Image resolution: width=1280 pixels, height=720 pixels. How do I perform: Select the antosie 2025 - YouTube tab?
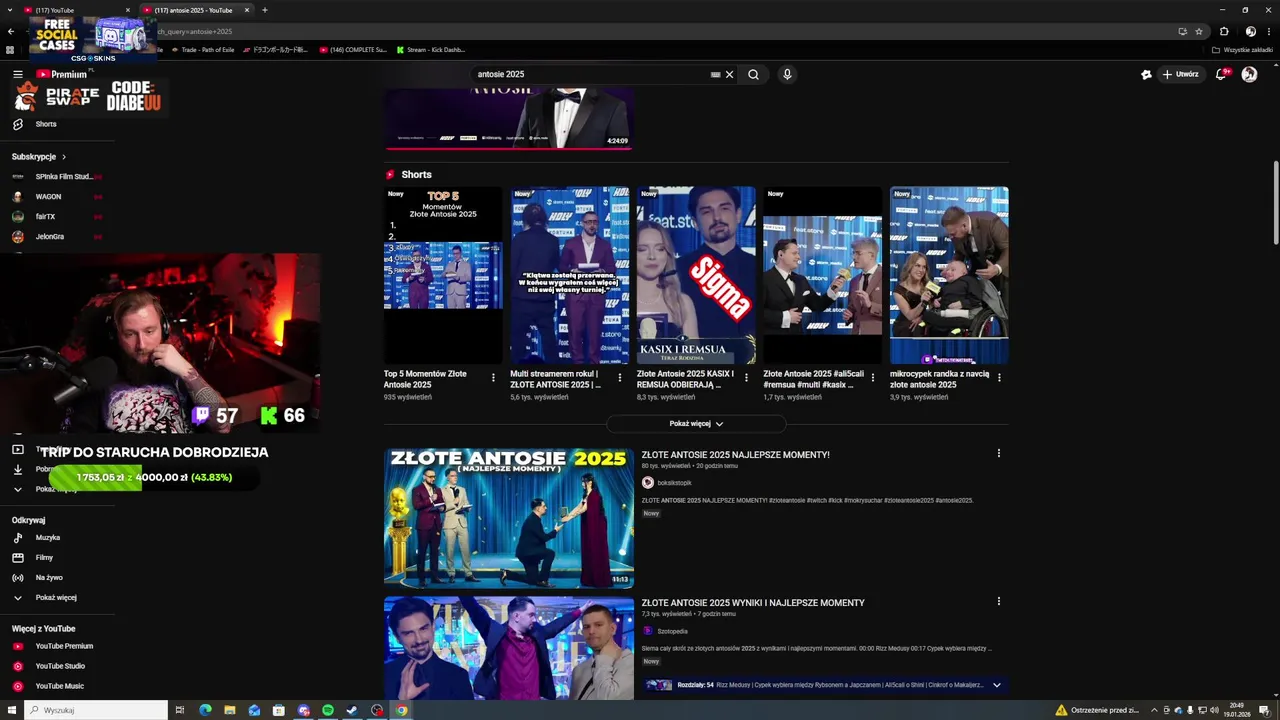click(x=197, y=10)
